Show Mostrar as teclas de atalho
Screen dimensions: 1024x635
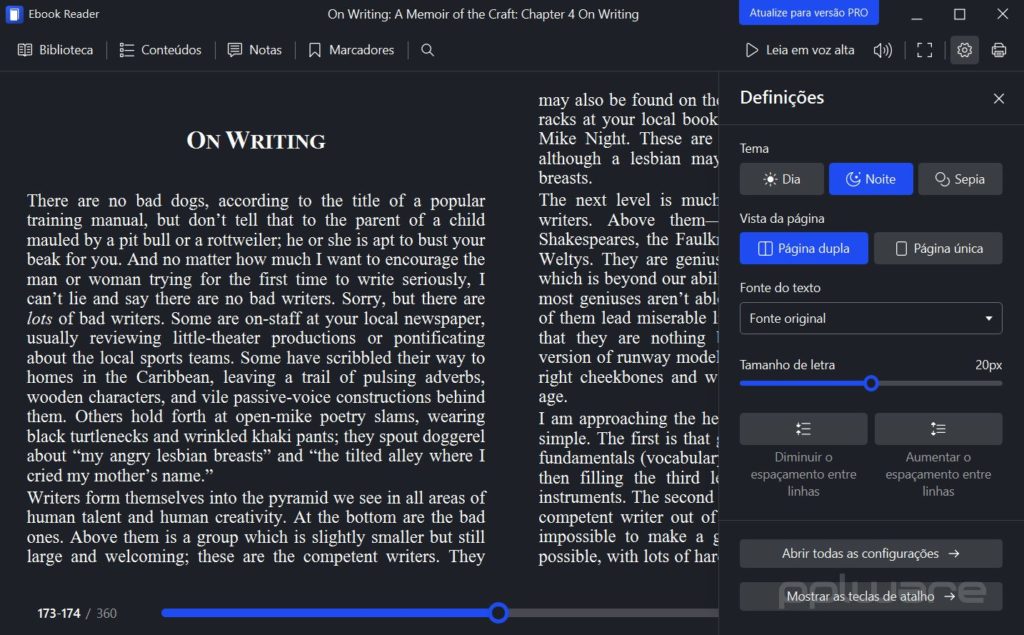[870, 596]
